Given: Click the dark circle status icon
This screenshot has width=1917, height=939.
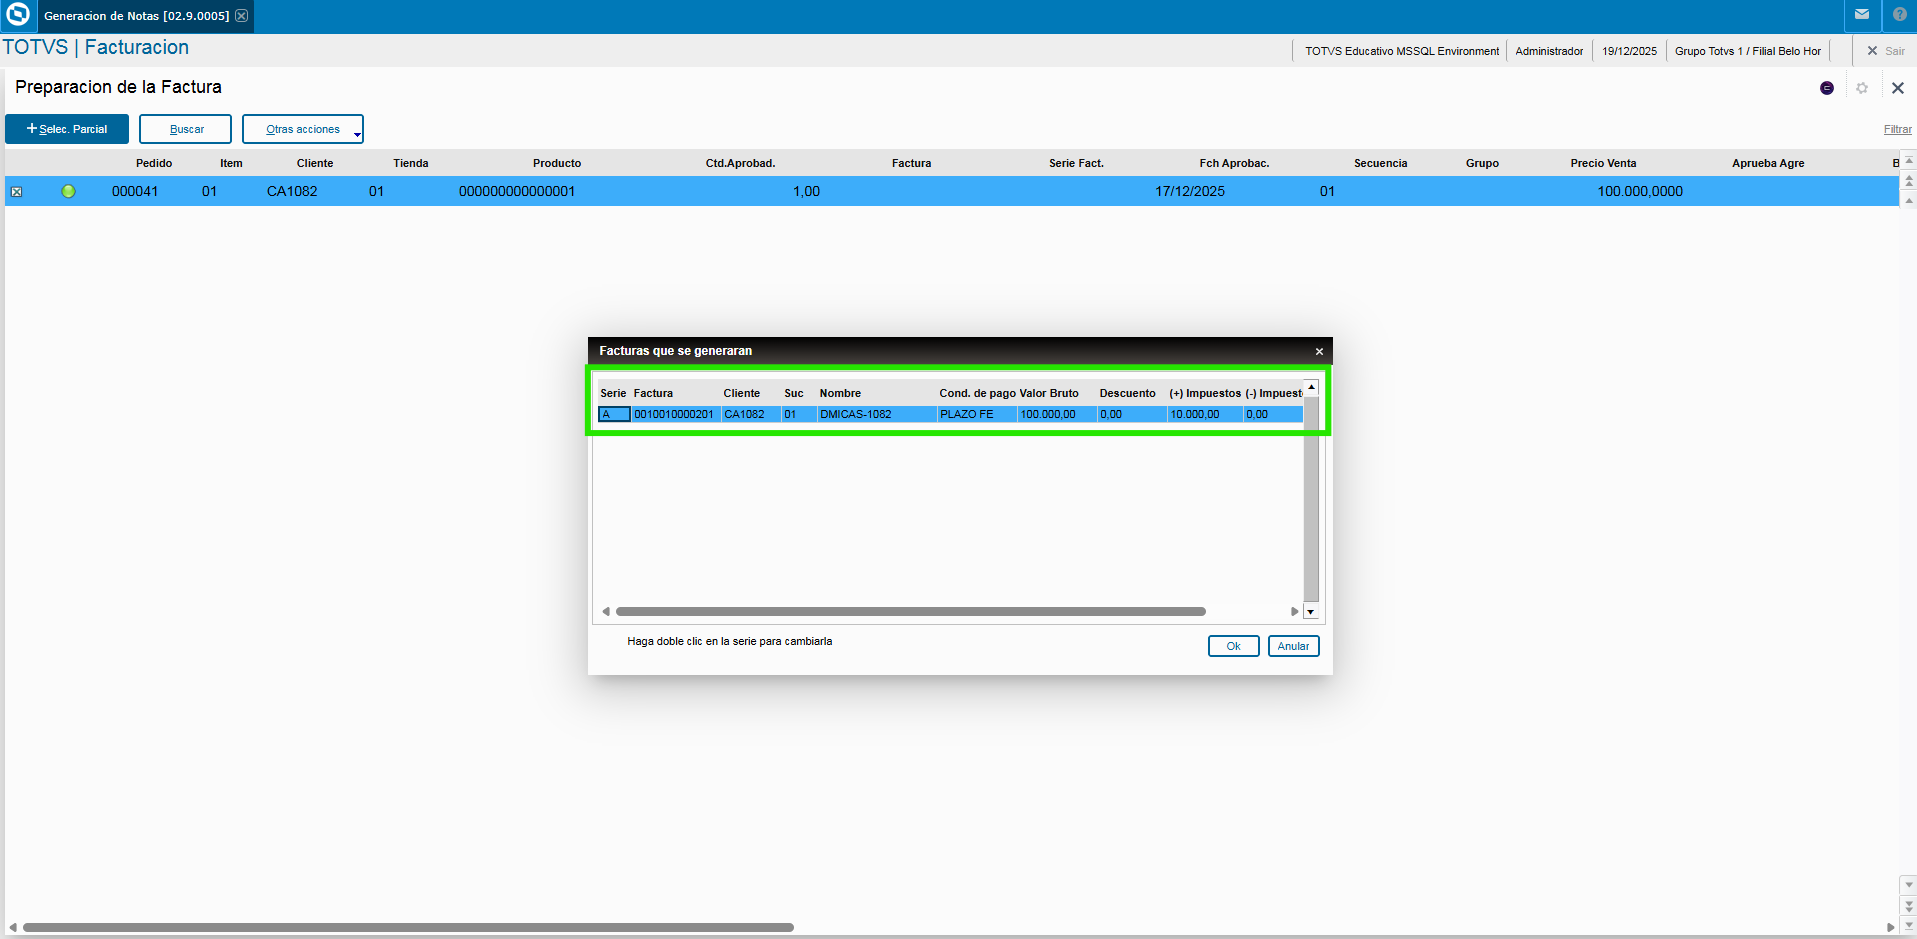Looking at the screenshot, I should [1827, 88].
